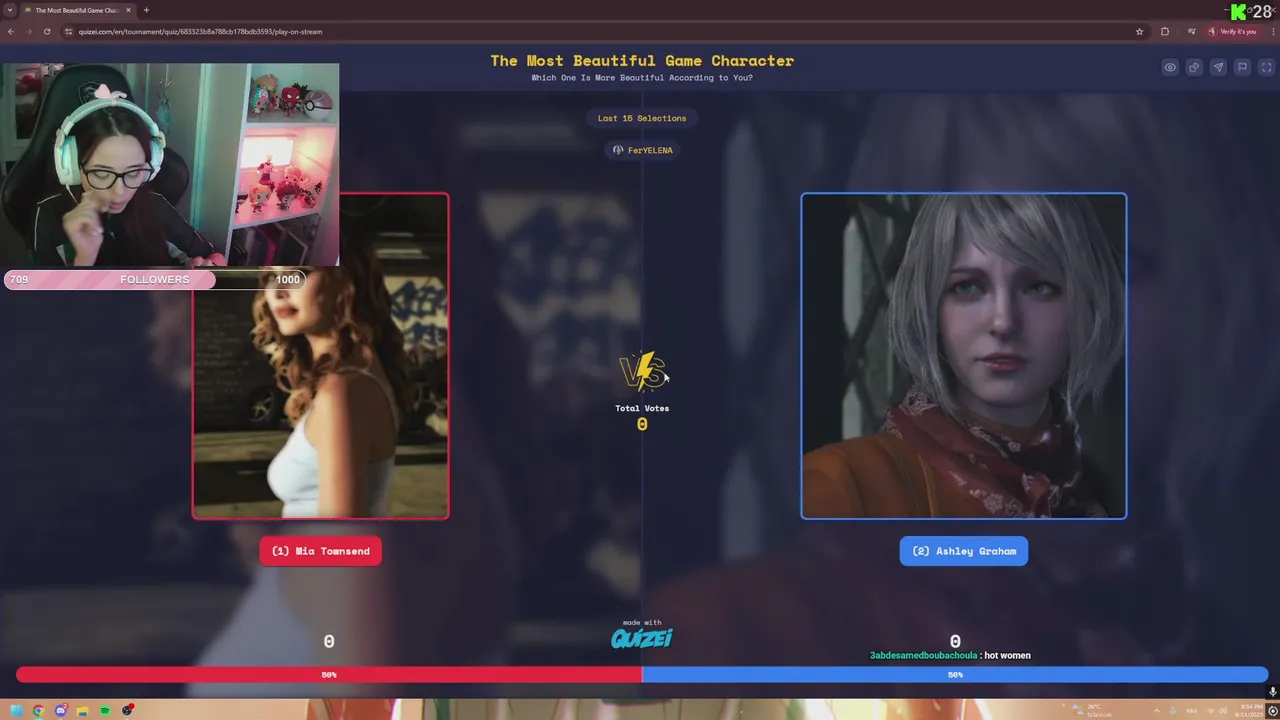
Task: Select the Ashley Graham picture card
Action: click(x=964, y=356)
